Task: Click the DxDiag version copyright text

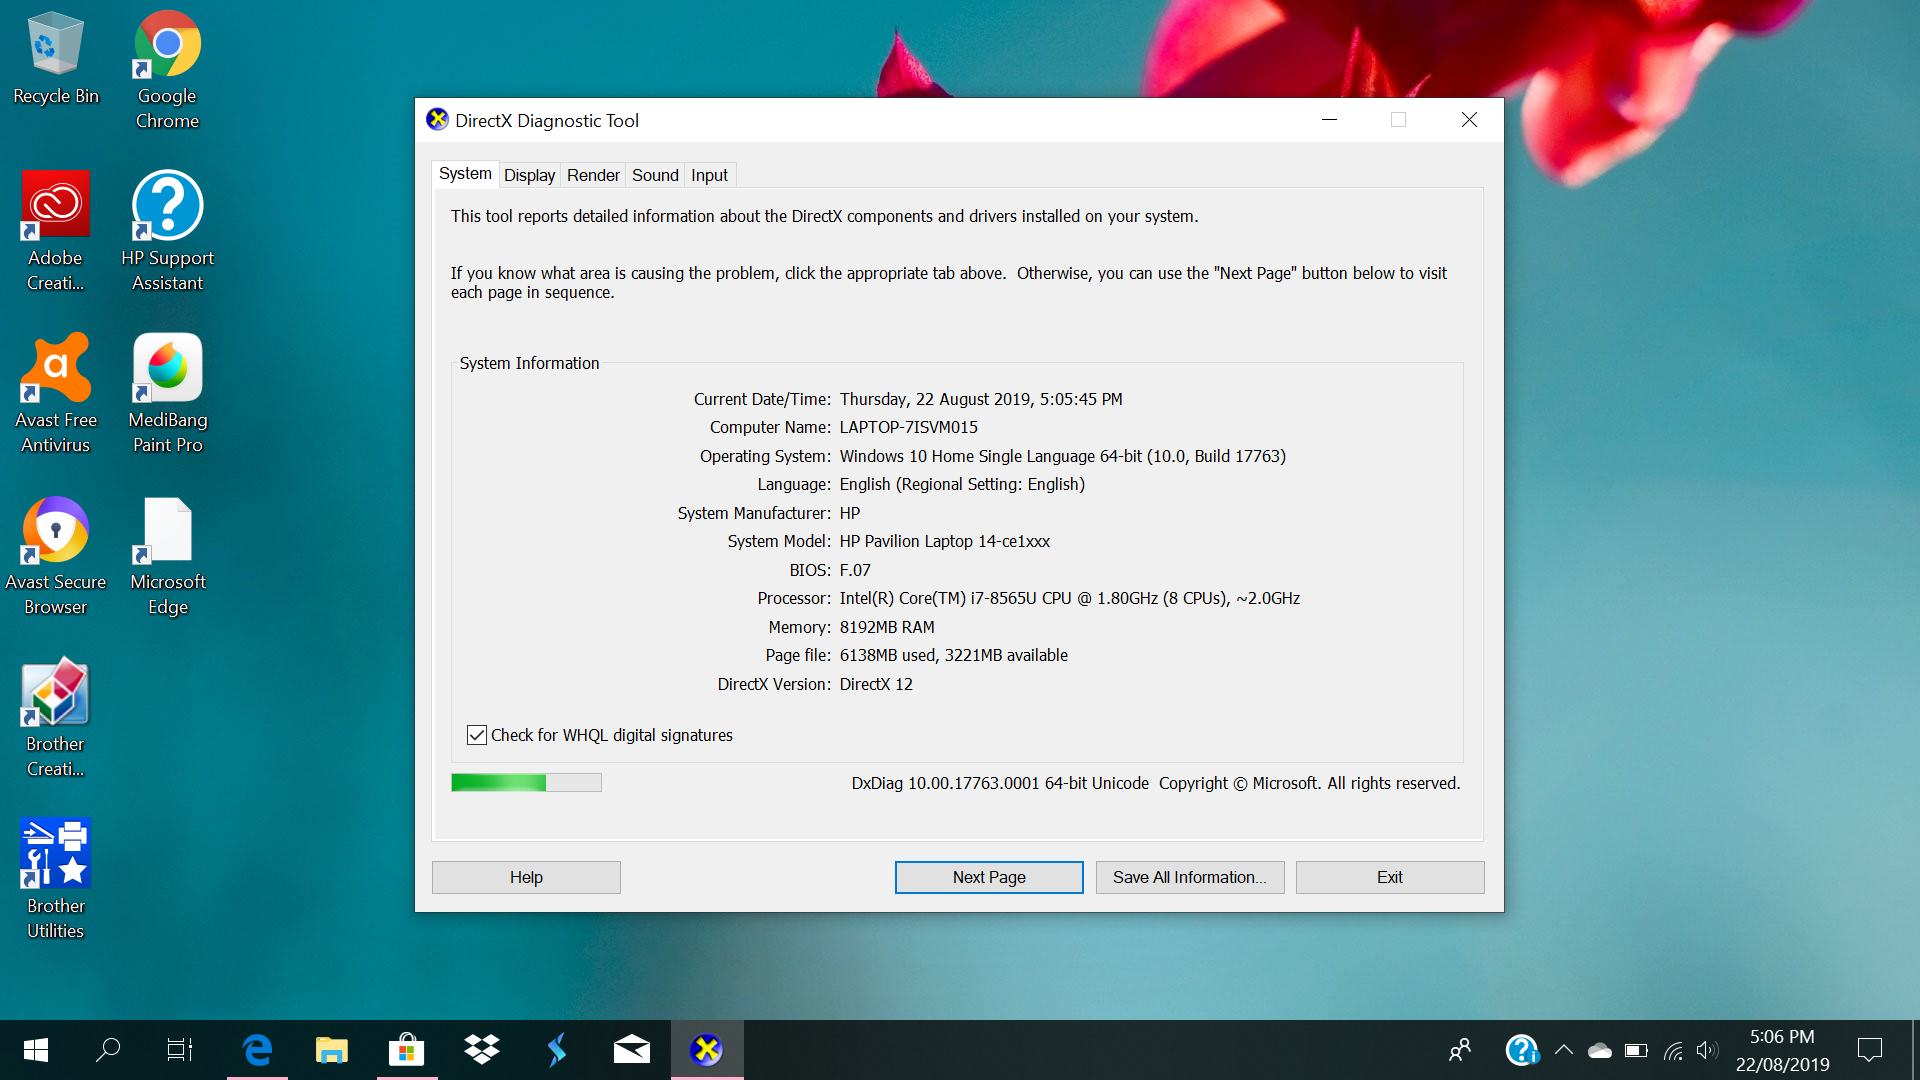Action: point(1156,783)
